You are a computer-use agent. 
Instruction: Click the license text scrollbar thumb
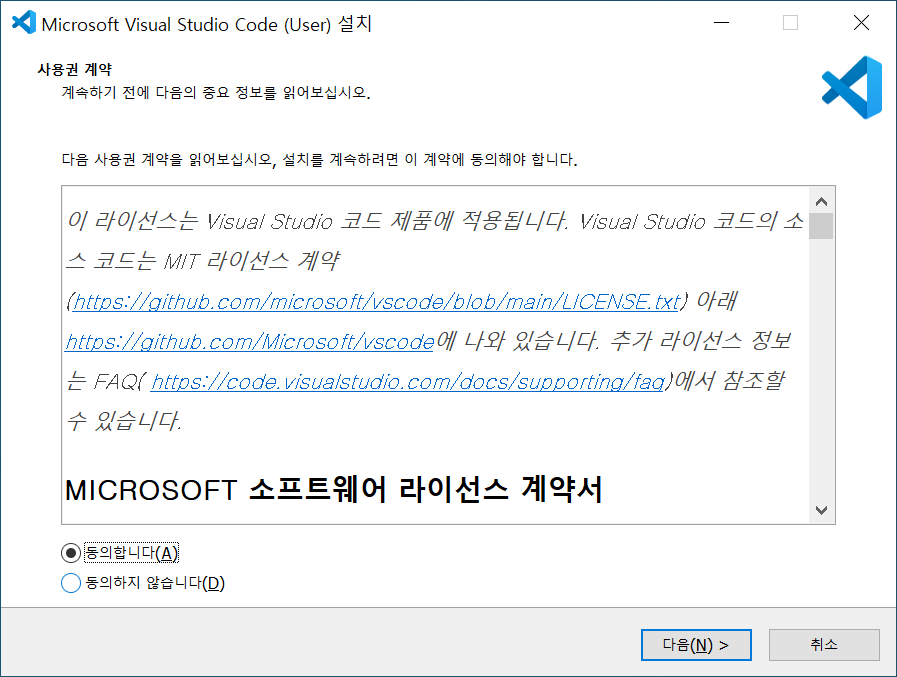coord(821,225)
